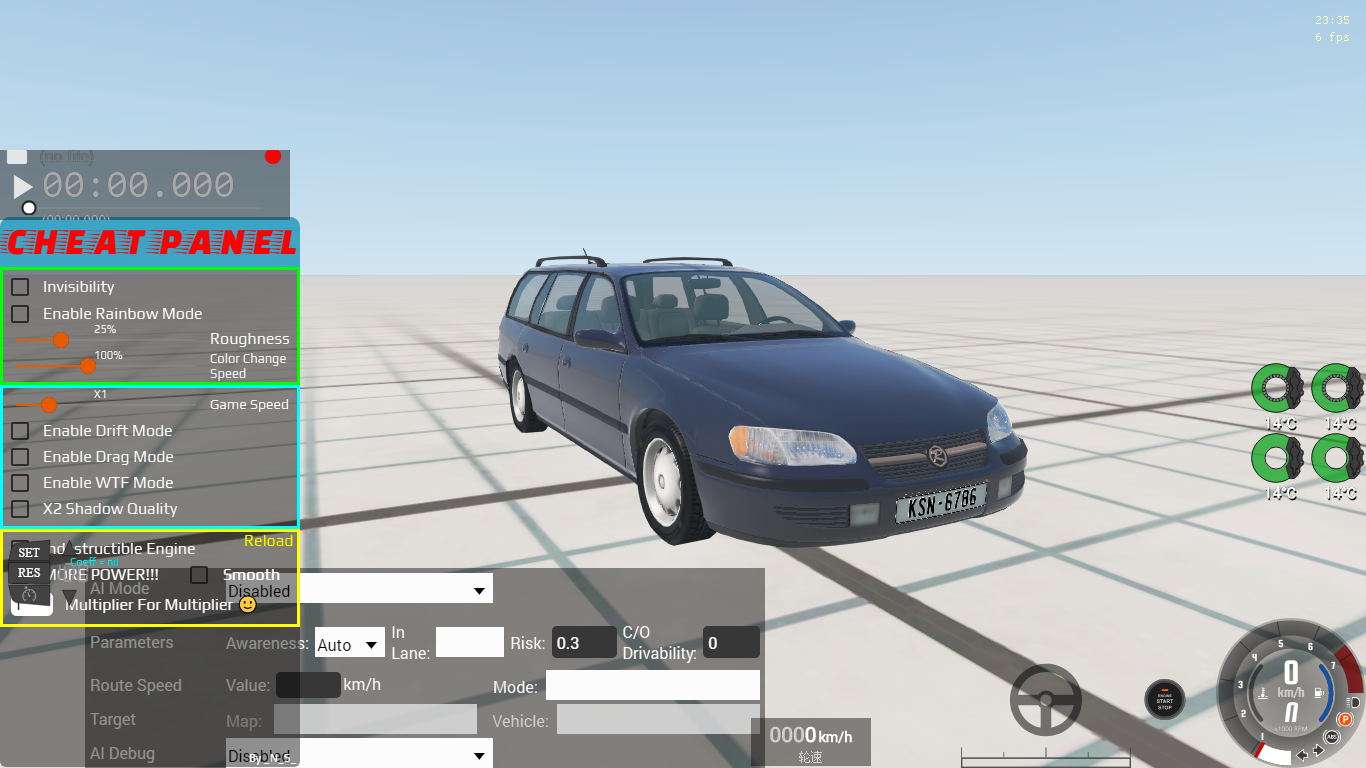This screenshot has height=768, width=1366.
Task: Enable the Invisibility checkbox
Action: tap(20, 287)
